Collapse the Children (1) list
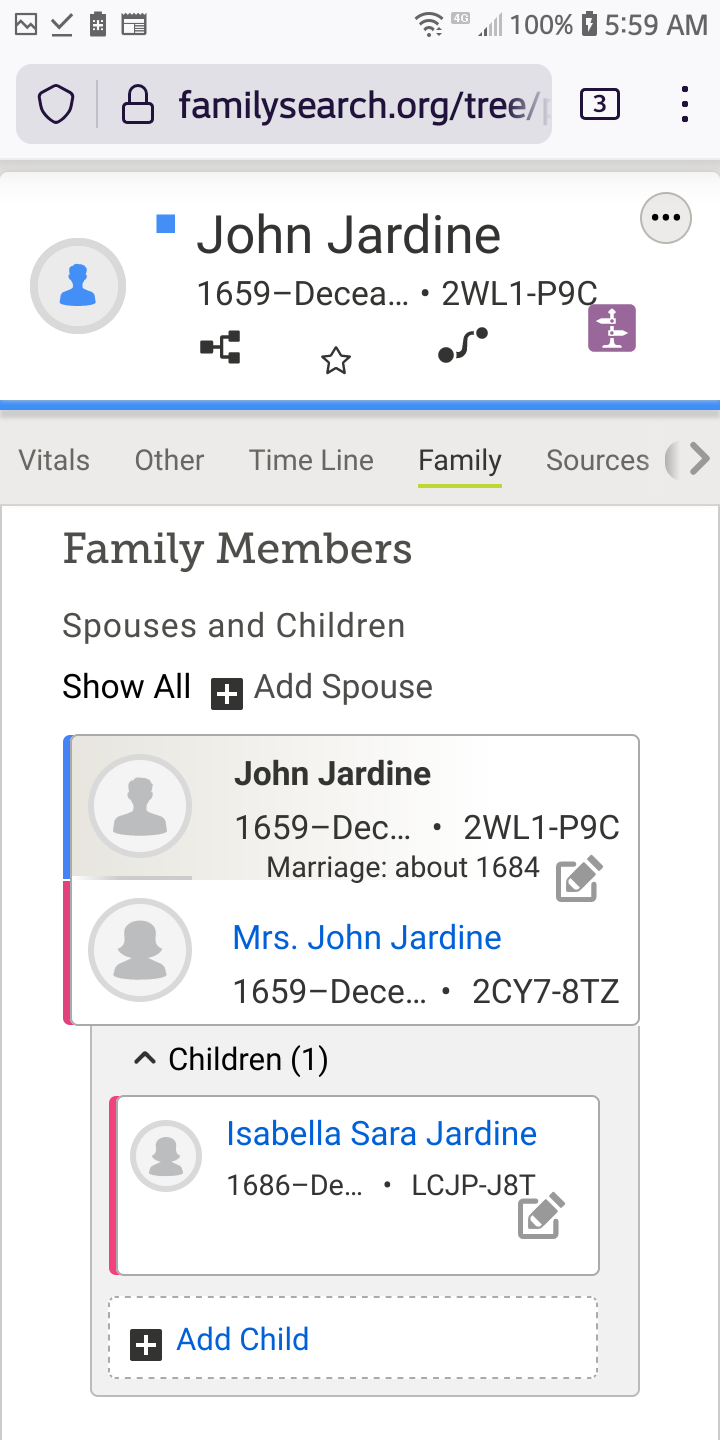This screenshot has width=720, height=1440. tap(146, 1059)
